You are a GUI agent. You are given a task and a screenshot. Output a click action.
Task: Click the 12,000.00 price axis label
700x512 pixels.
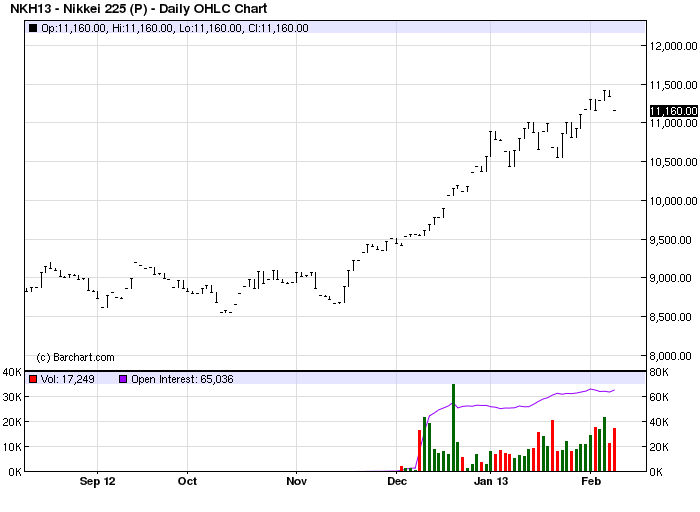tap(674, 46)
